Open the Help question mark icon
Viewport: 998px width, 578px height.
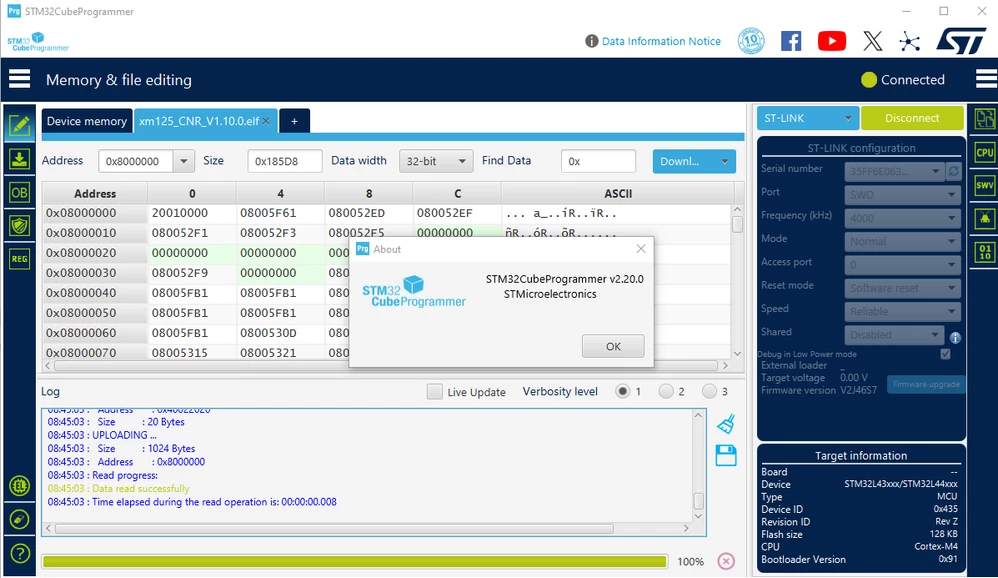20,553
